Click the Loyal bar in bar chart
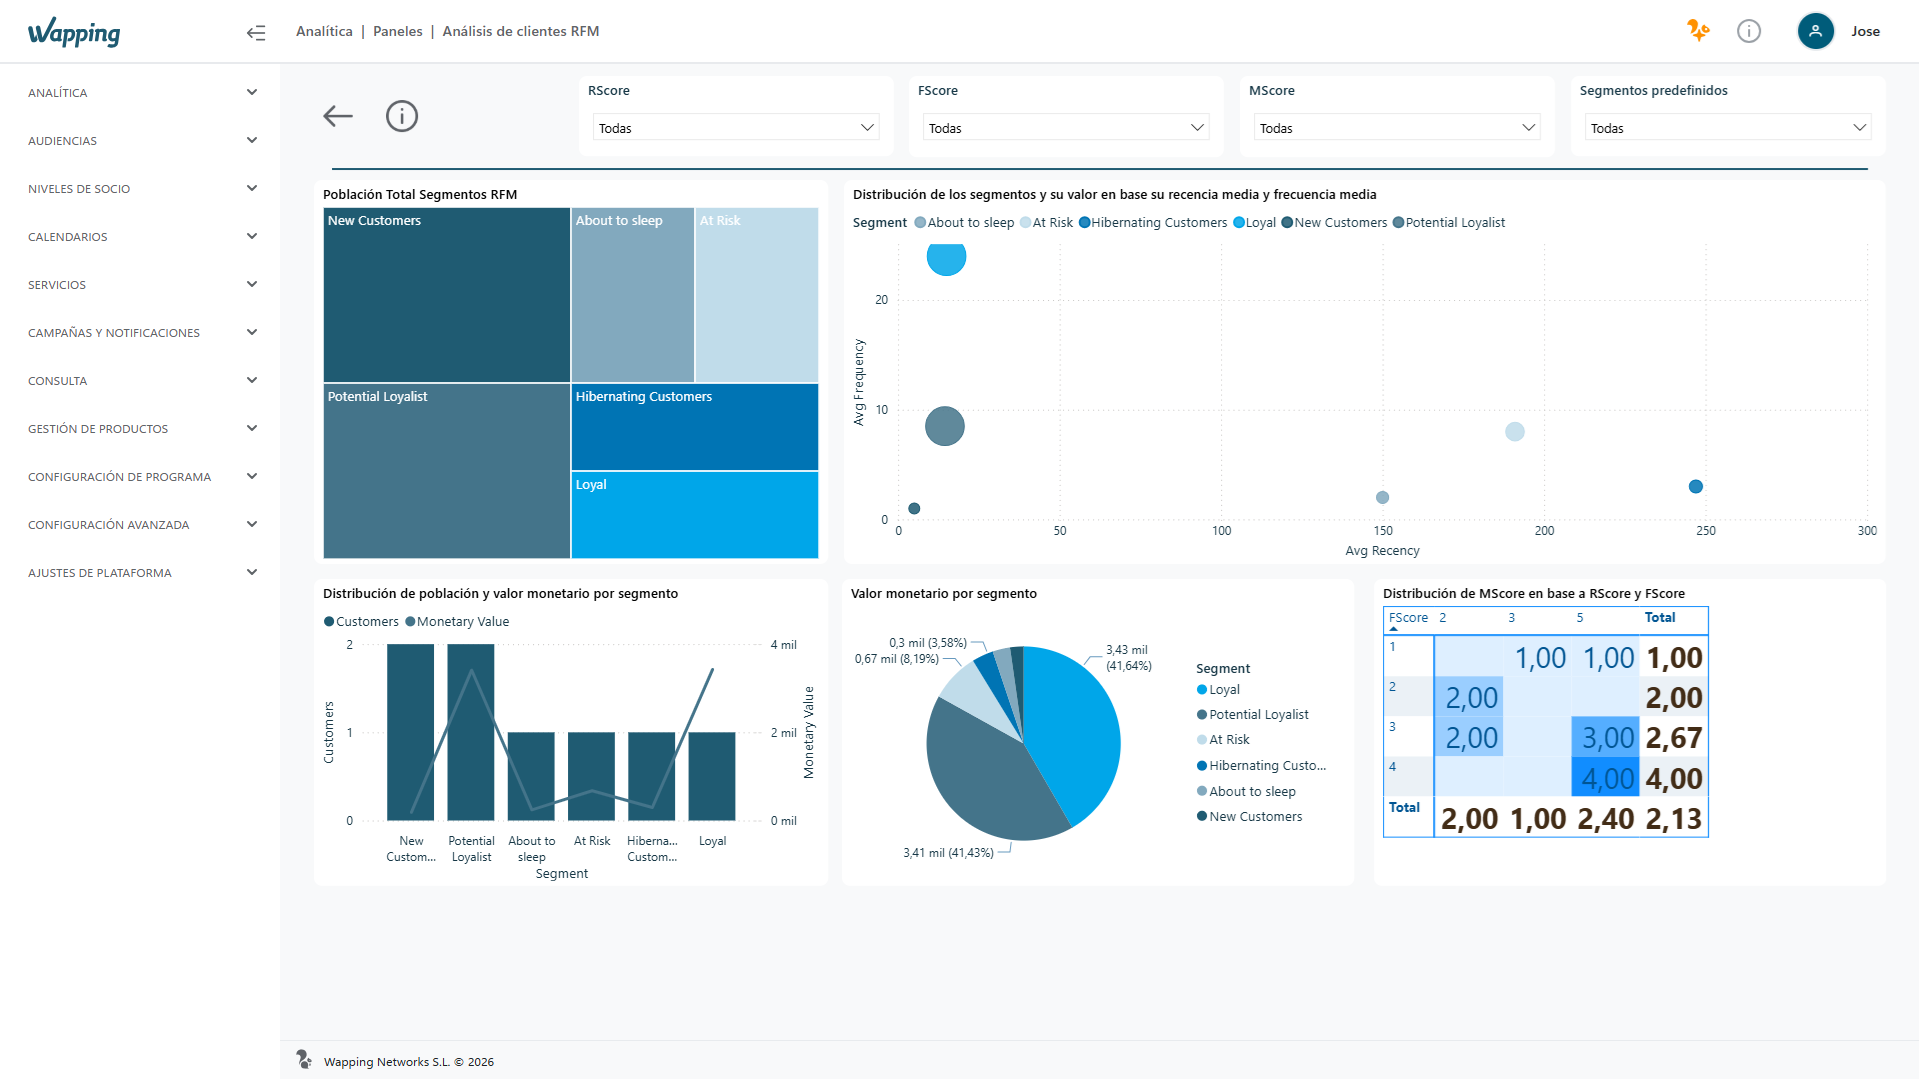 [x=712, y=776]
